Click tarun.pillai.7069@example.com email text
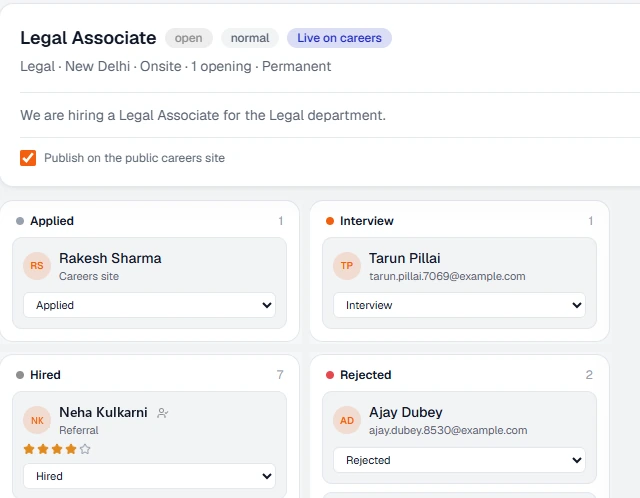 tap(447, 276)
